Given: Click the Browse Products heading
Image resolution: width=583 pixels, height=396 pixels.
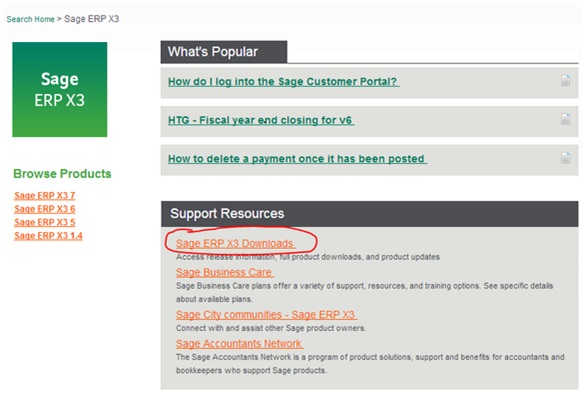Looking at the screenshot, I should [x=62, y=174].
